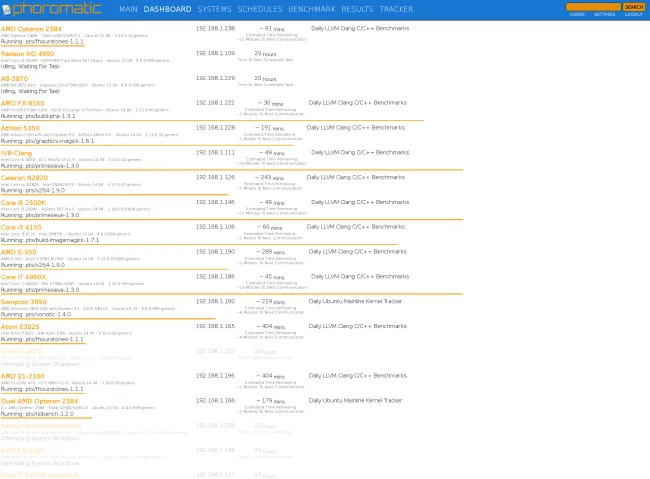Click the search input field
Screen dimensions: 650x479
(593, 7)
